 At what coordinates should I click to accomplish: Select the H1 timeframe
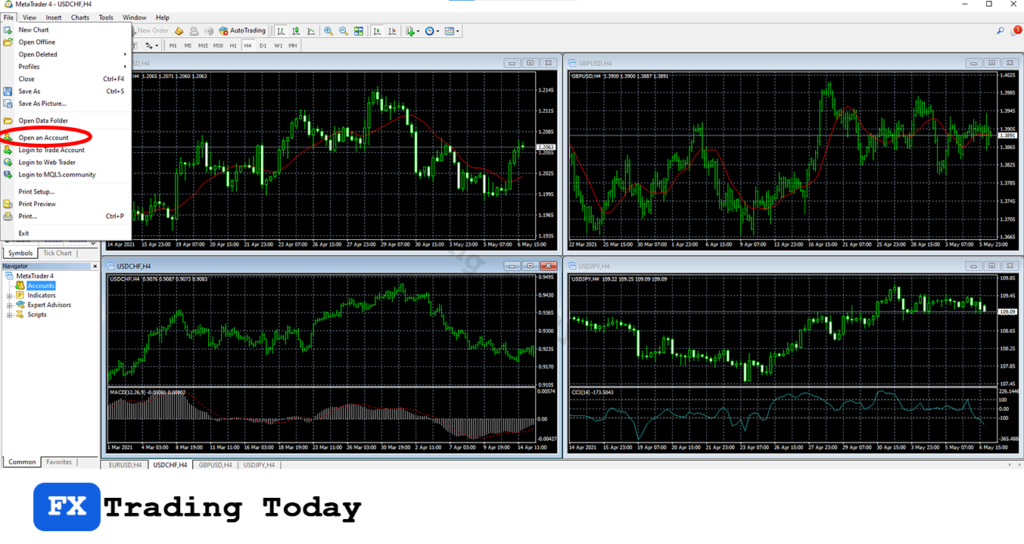tap(233, 46)
